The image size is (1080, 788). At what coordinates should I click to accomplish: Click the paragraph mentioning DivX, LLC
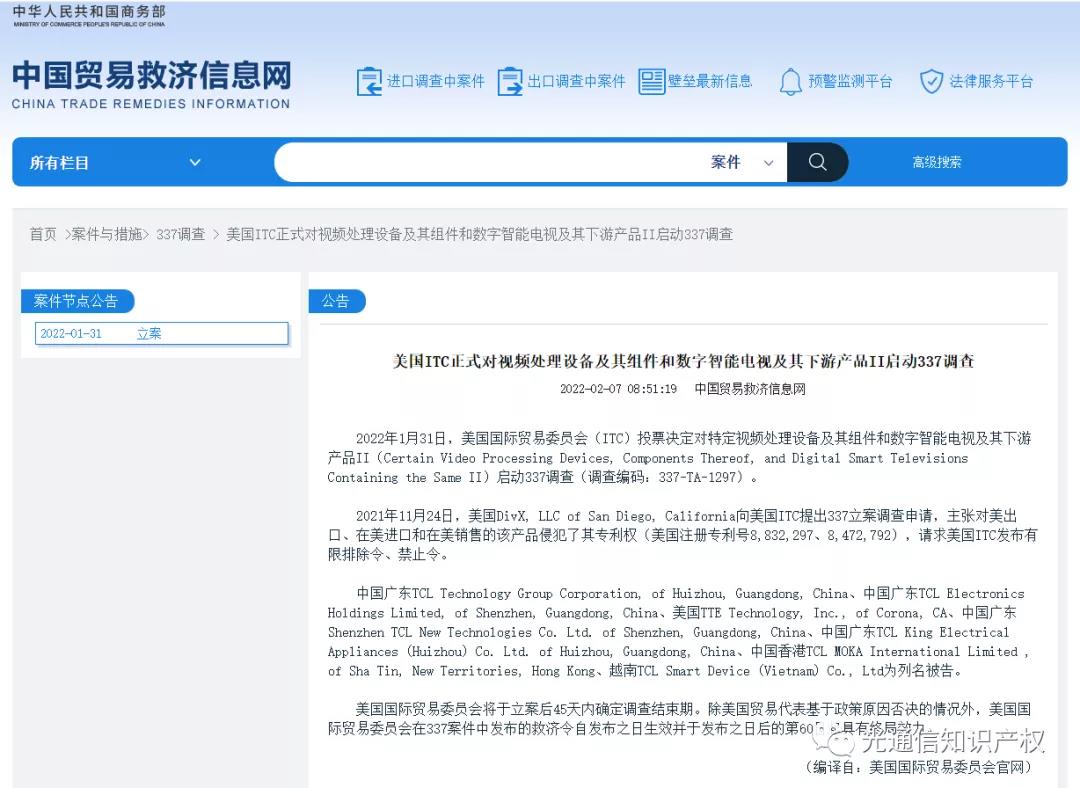682,535
